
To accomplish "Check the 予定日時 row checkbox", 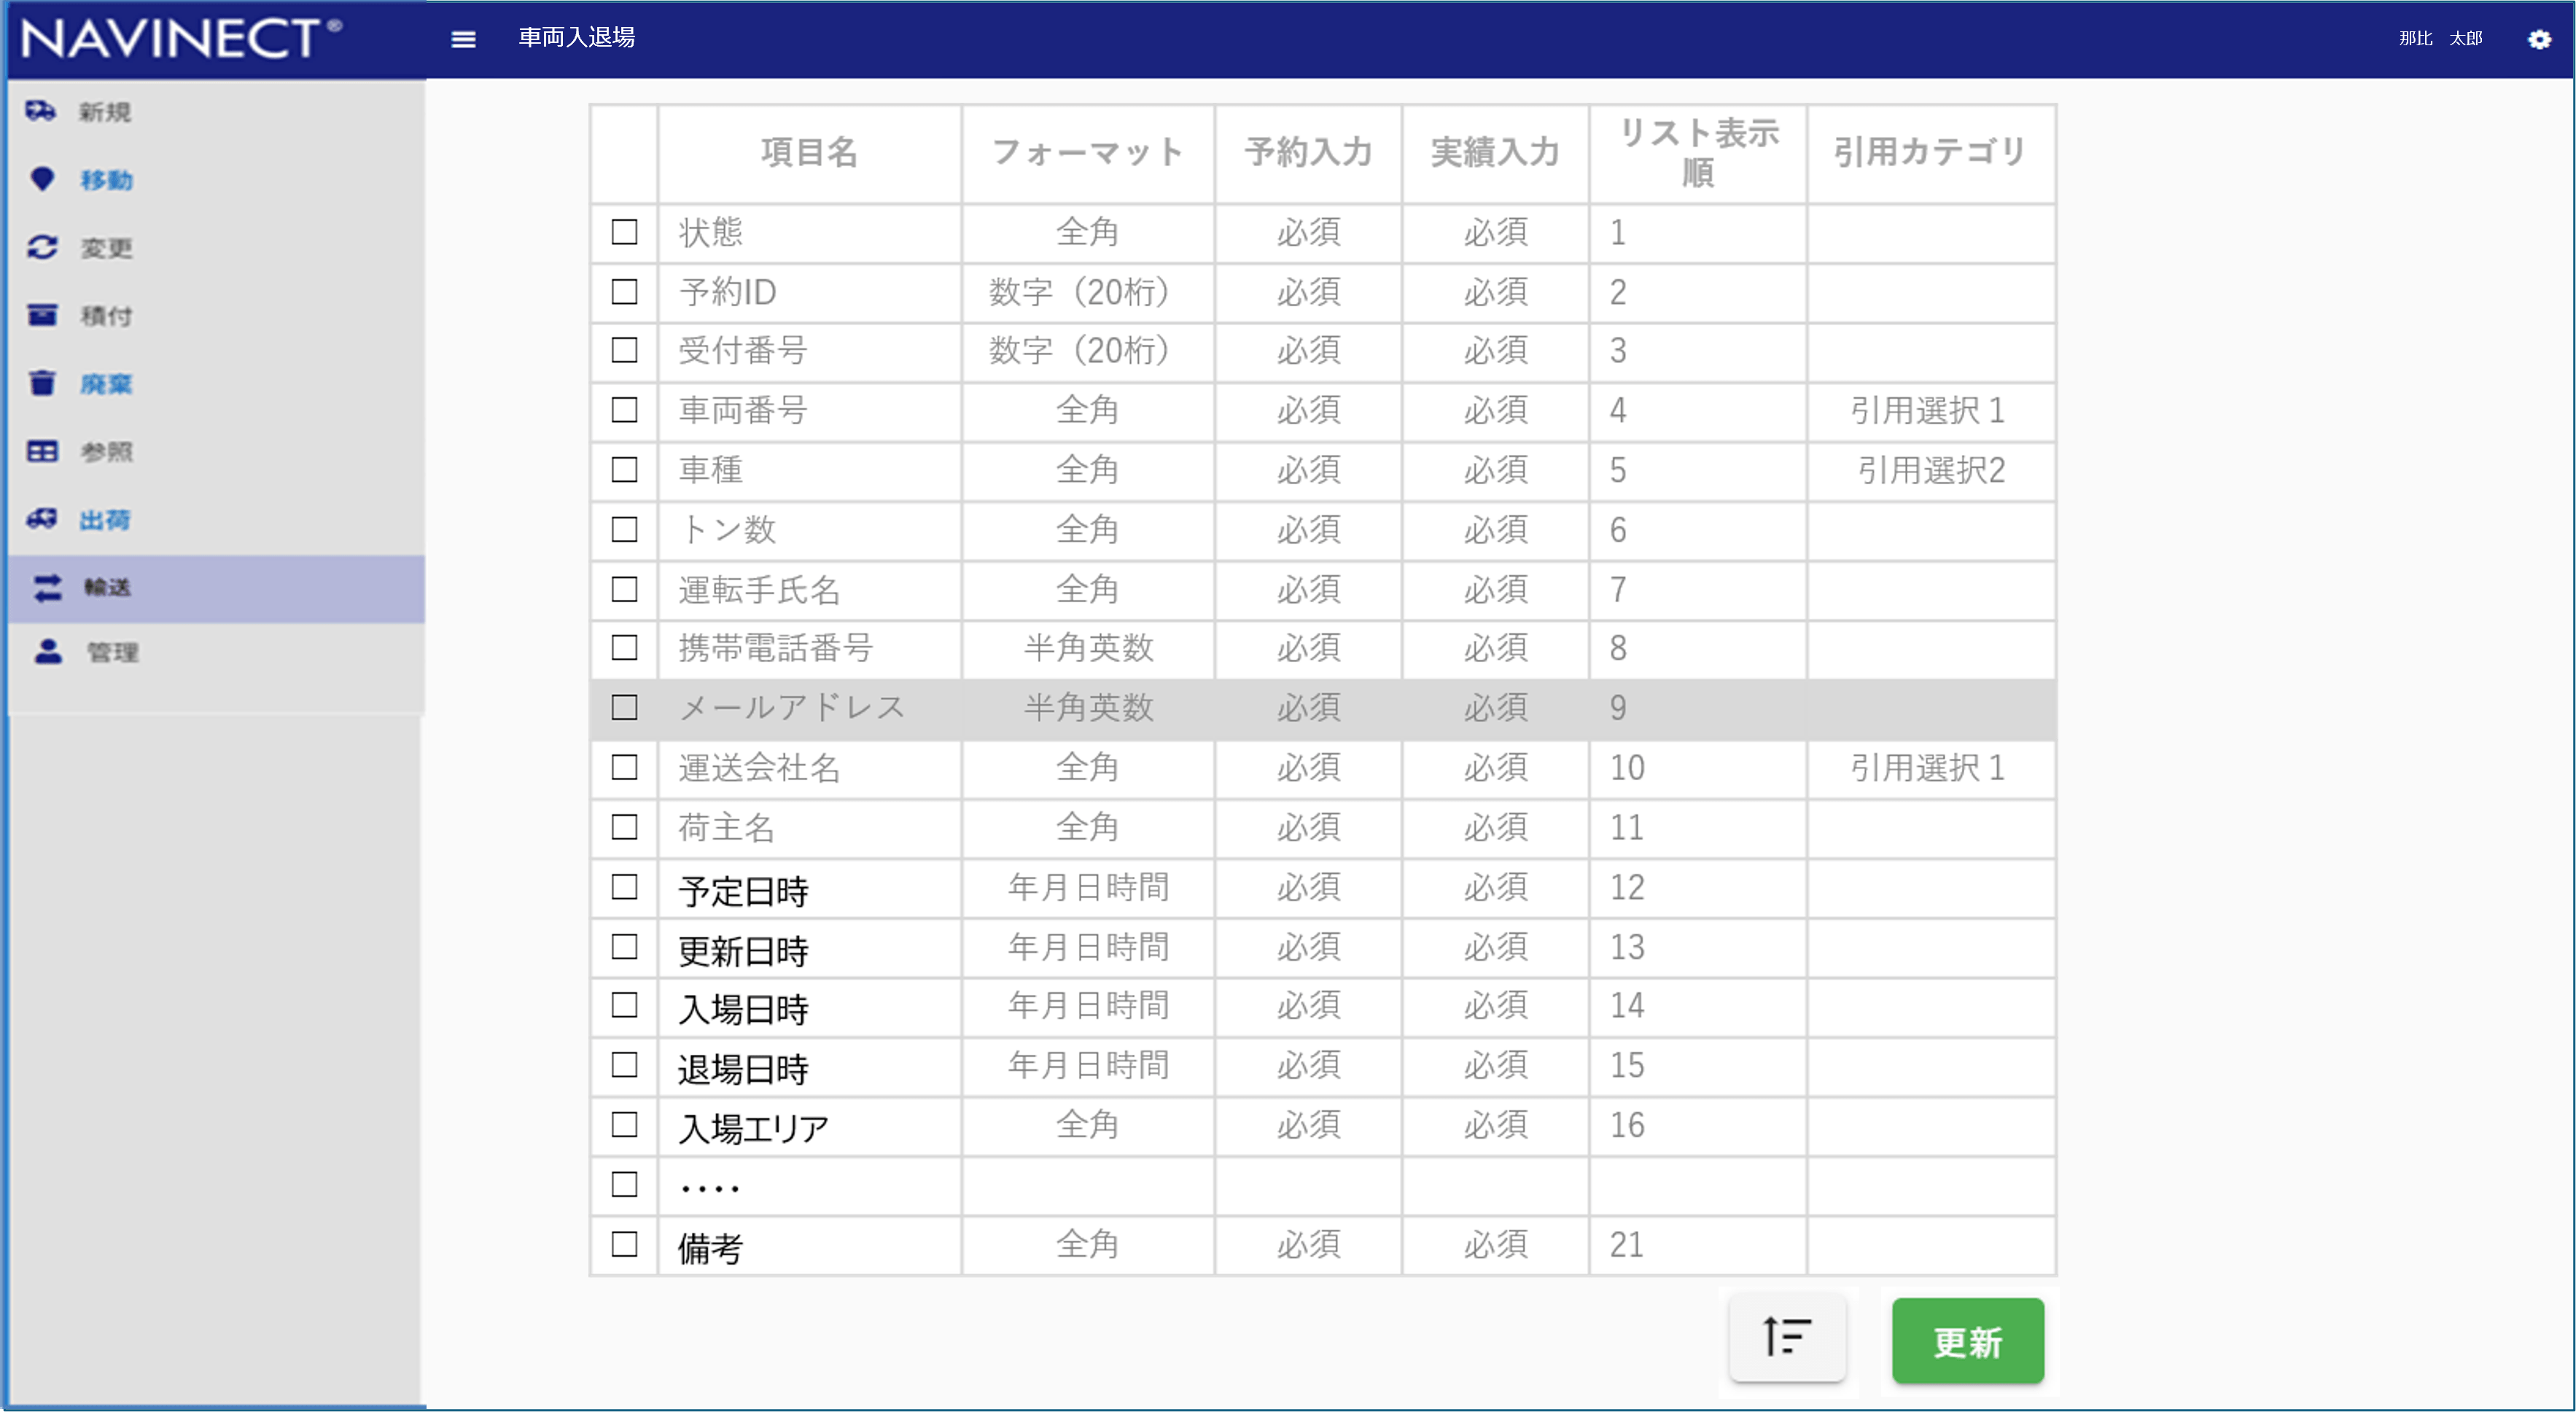I will click(624, 887).
